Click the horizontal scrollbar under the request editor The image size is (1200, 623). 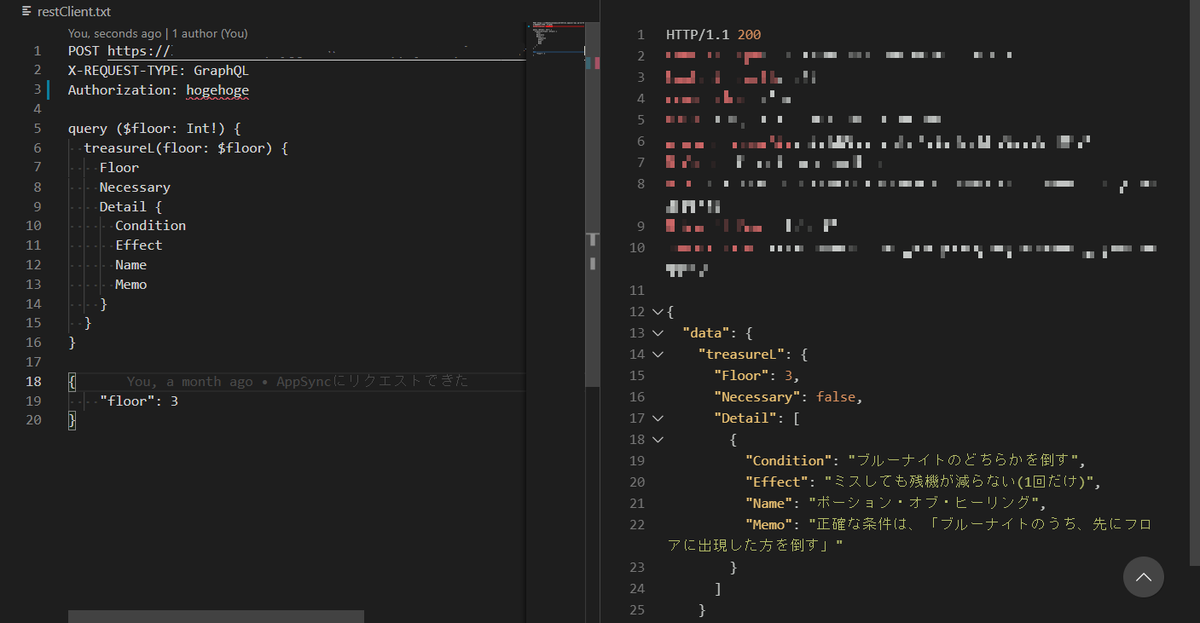click(215, 616)
